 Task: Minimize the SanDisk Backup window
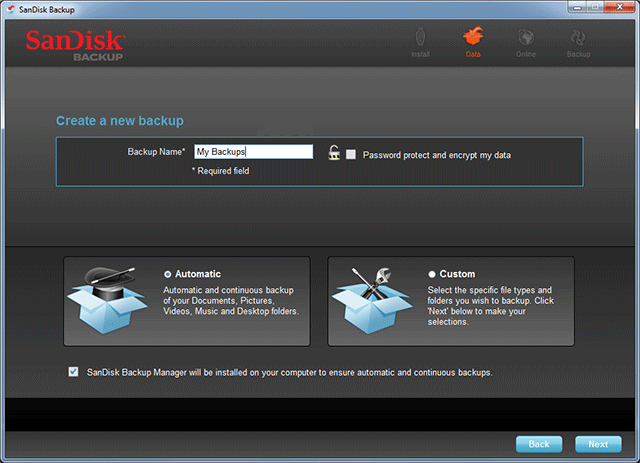click(578, 7)
